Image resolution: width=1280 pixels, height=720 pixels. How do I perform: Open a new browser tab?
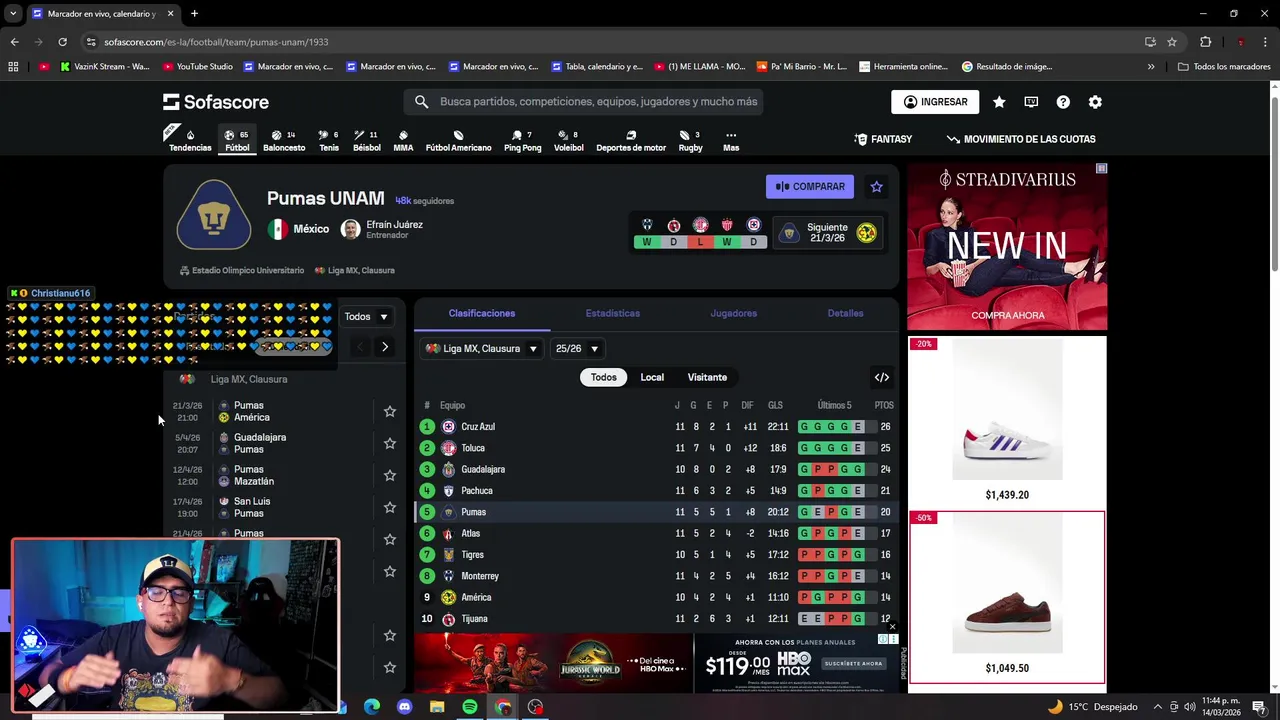pos(194,13)
